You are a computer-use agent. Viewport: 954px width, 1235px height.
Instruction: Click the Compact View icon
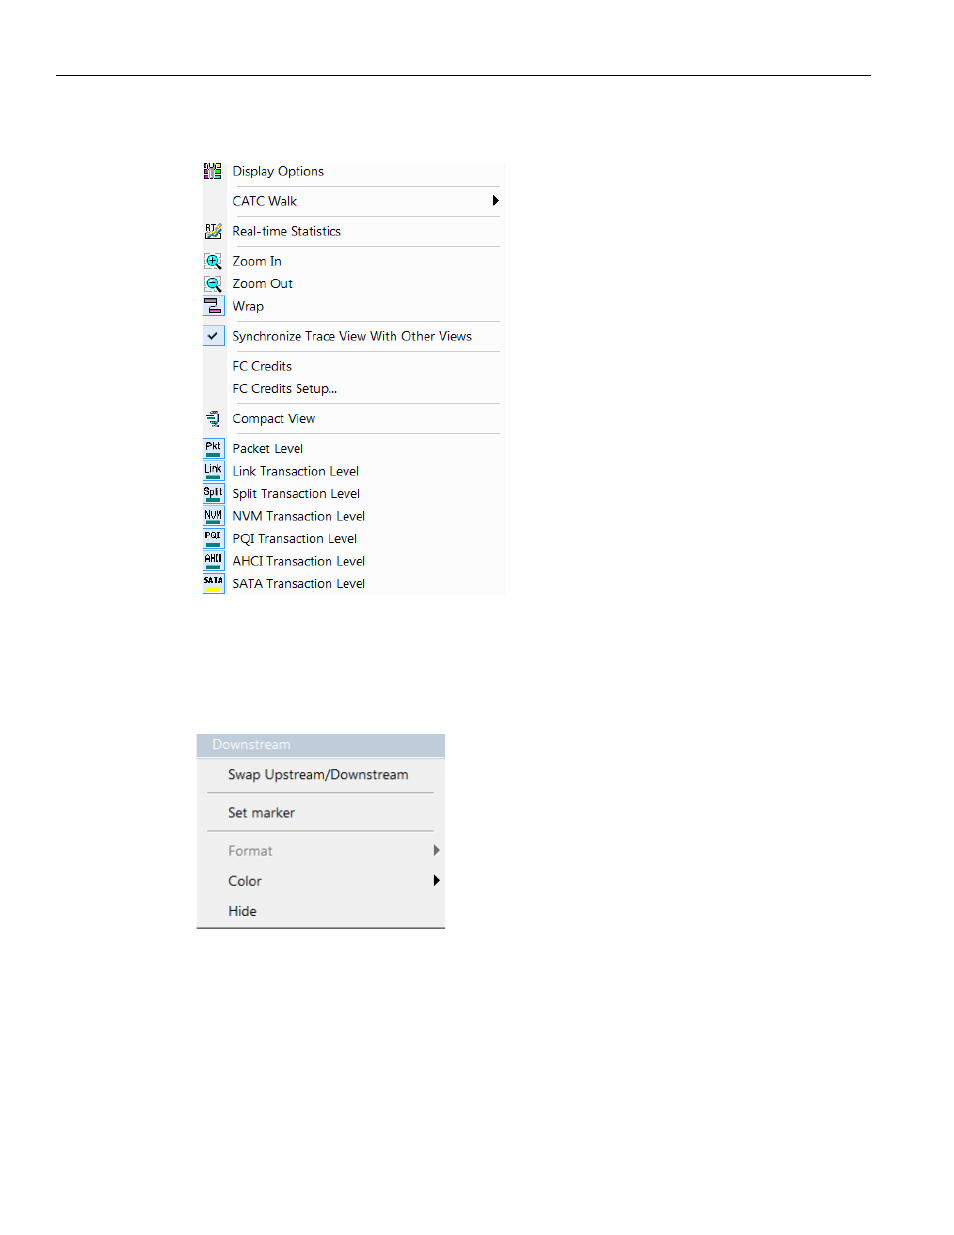click(x=213, y=419)
